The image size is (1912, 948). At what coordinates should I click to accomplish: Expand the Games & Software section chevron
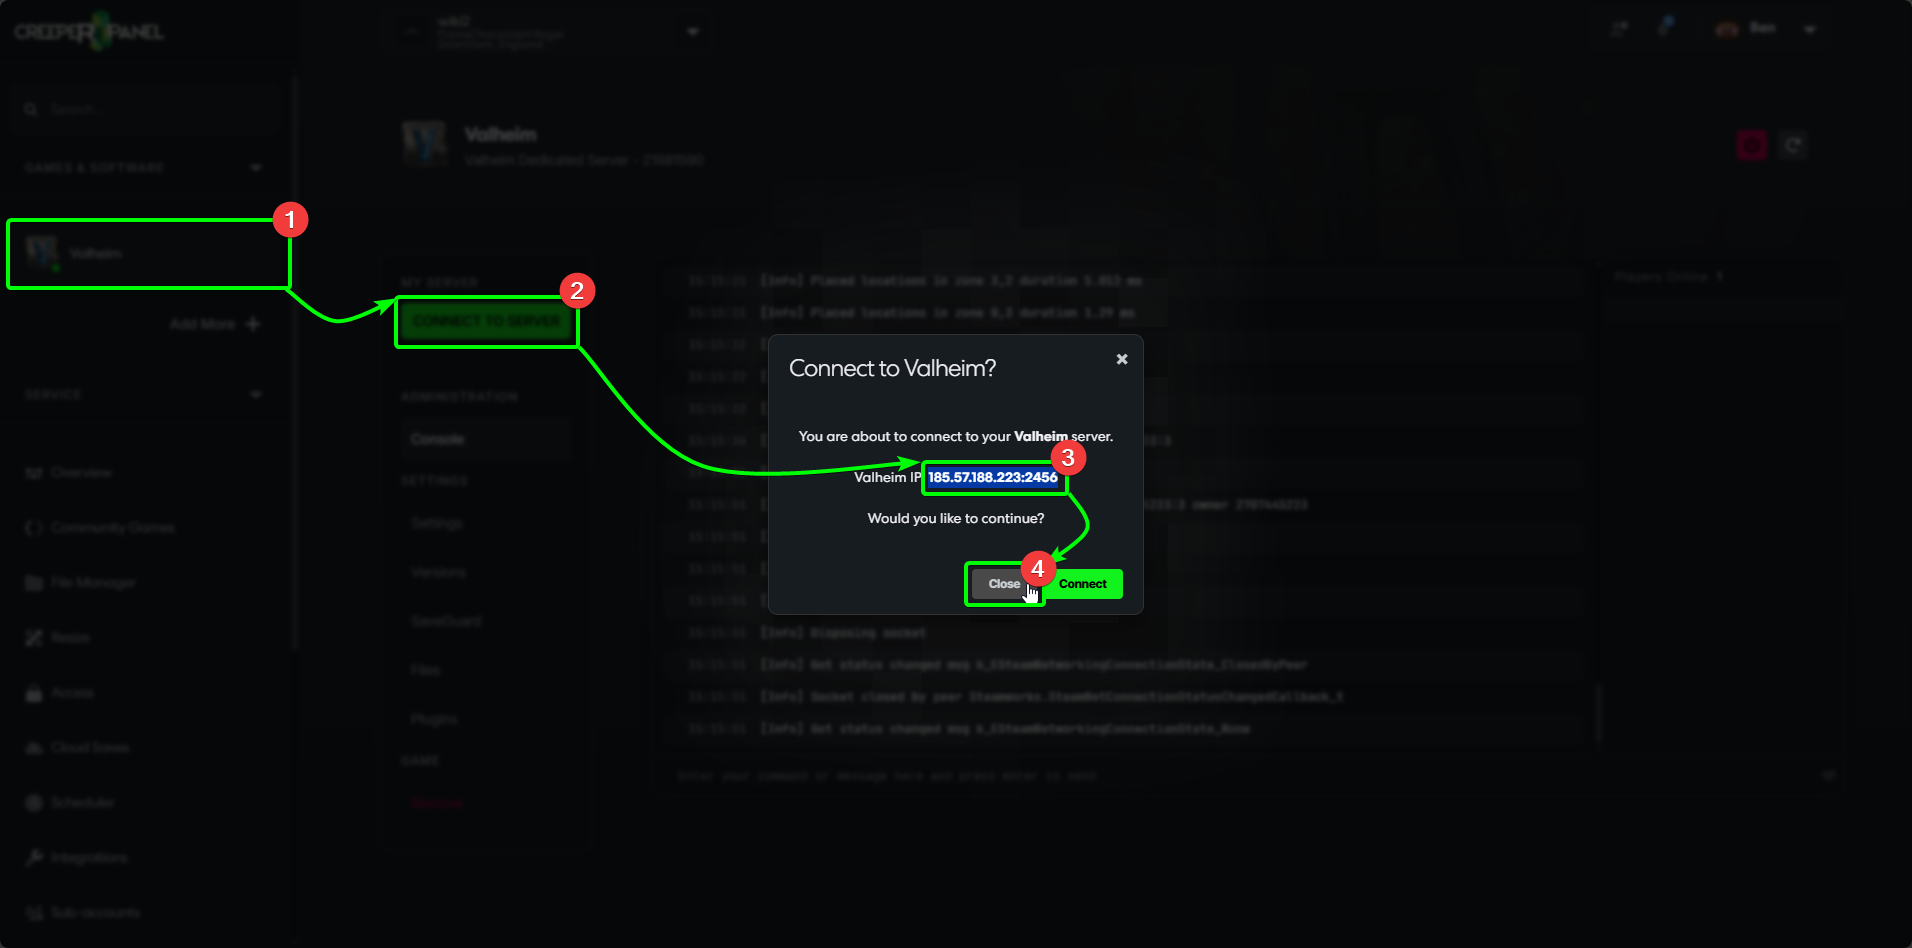tap(256, 167)
